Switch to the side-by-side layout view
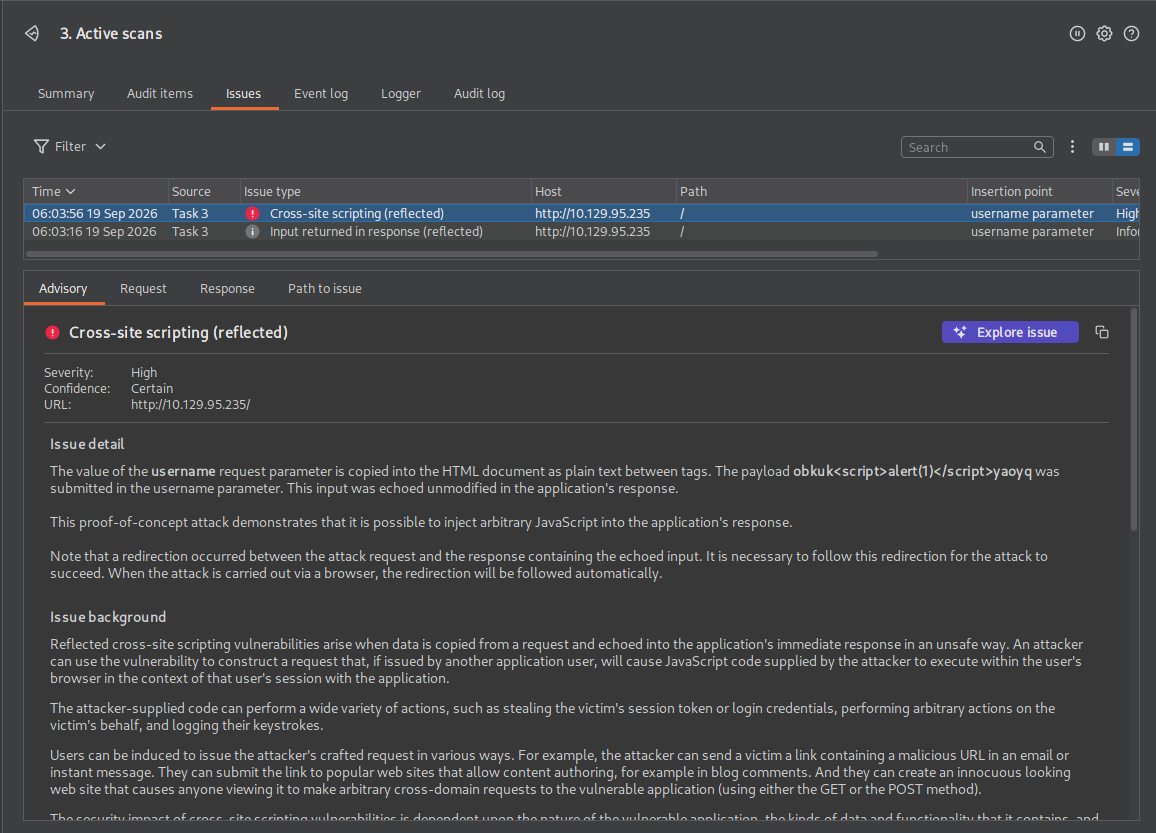Screen dimensions: 1156x833 (x=1104, y=147)
